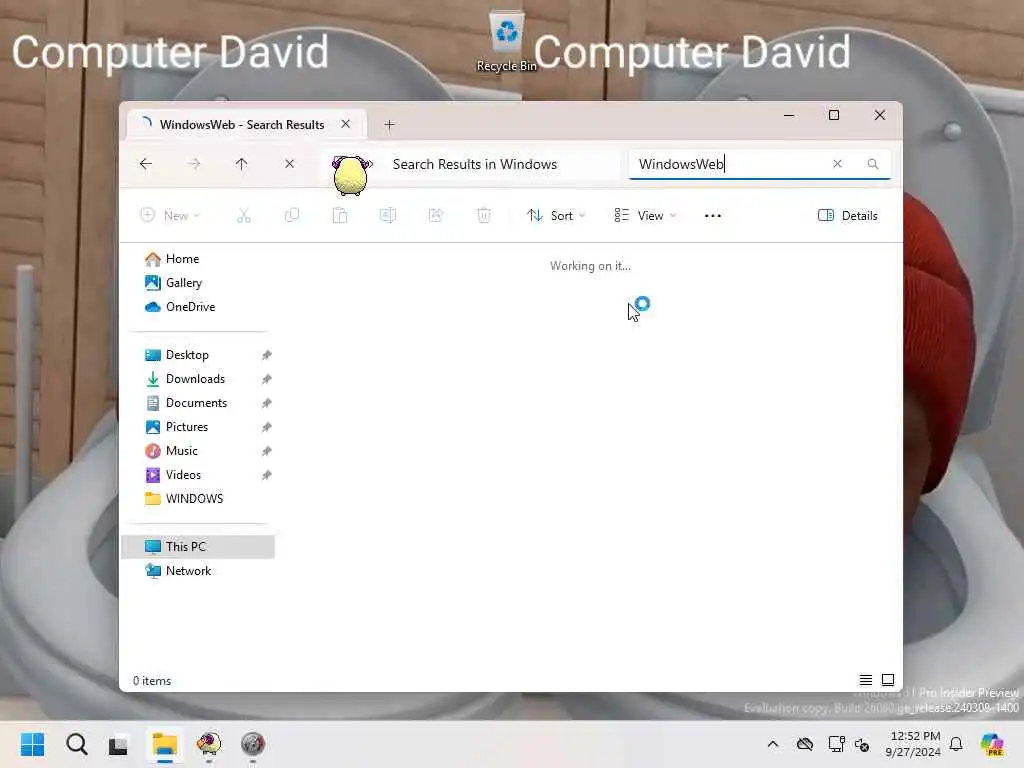Click the forward navigation arrow

tap(194, 164)
